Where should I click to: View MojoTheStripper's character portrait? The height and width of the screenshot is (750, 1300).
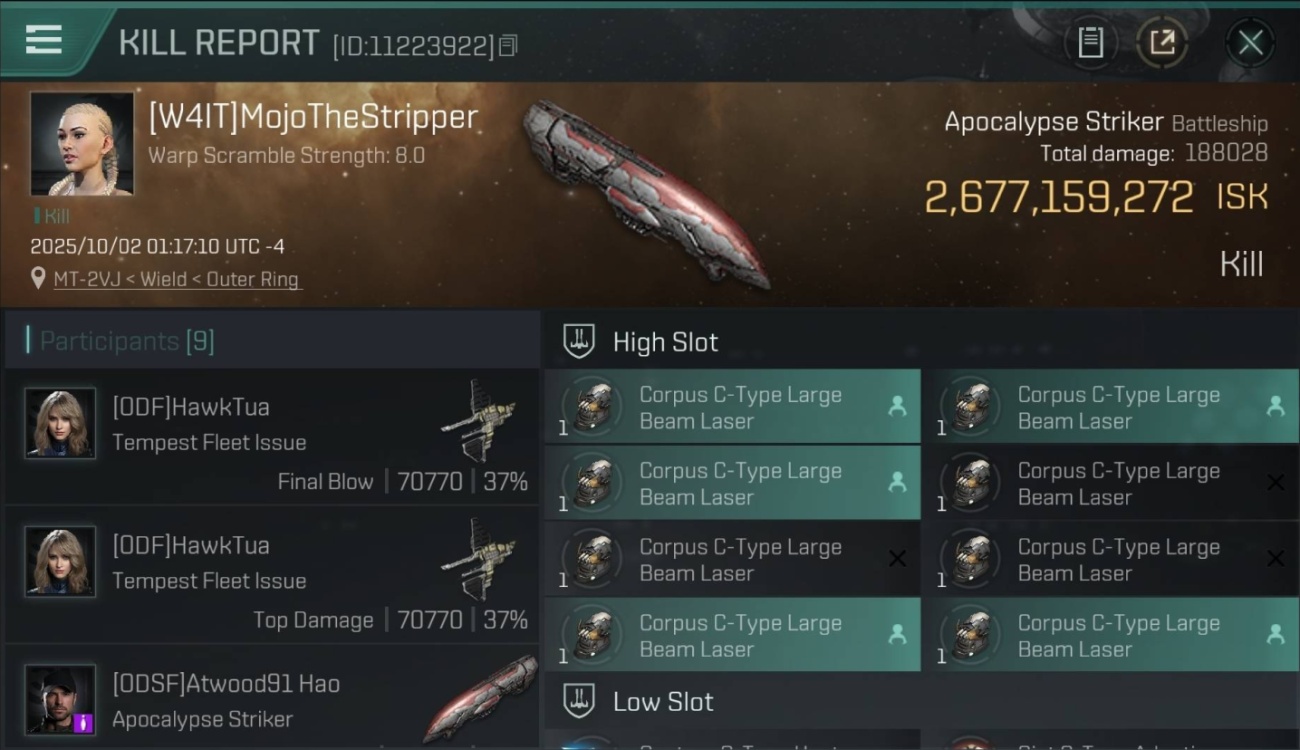(x=81, y=144)
